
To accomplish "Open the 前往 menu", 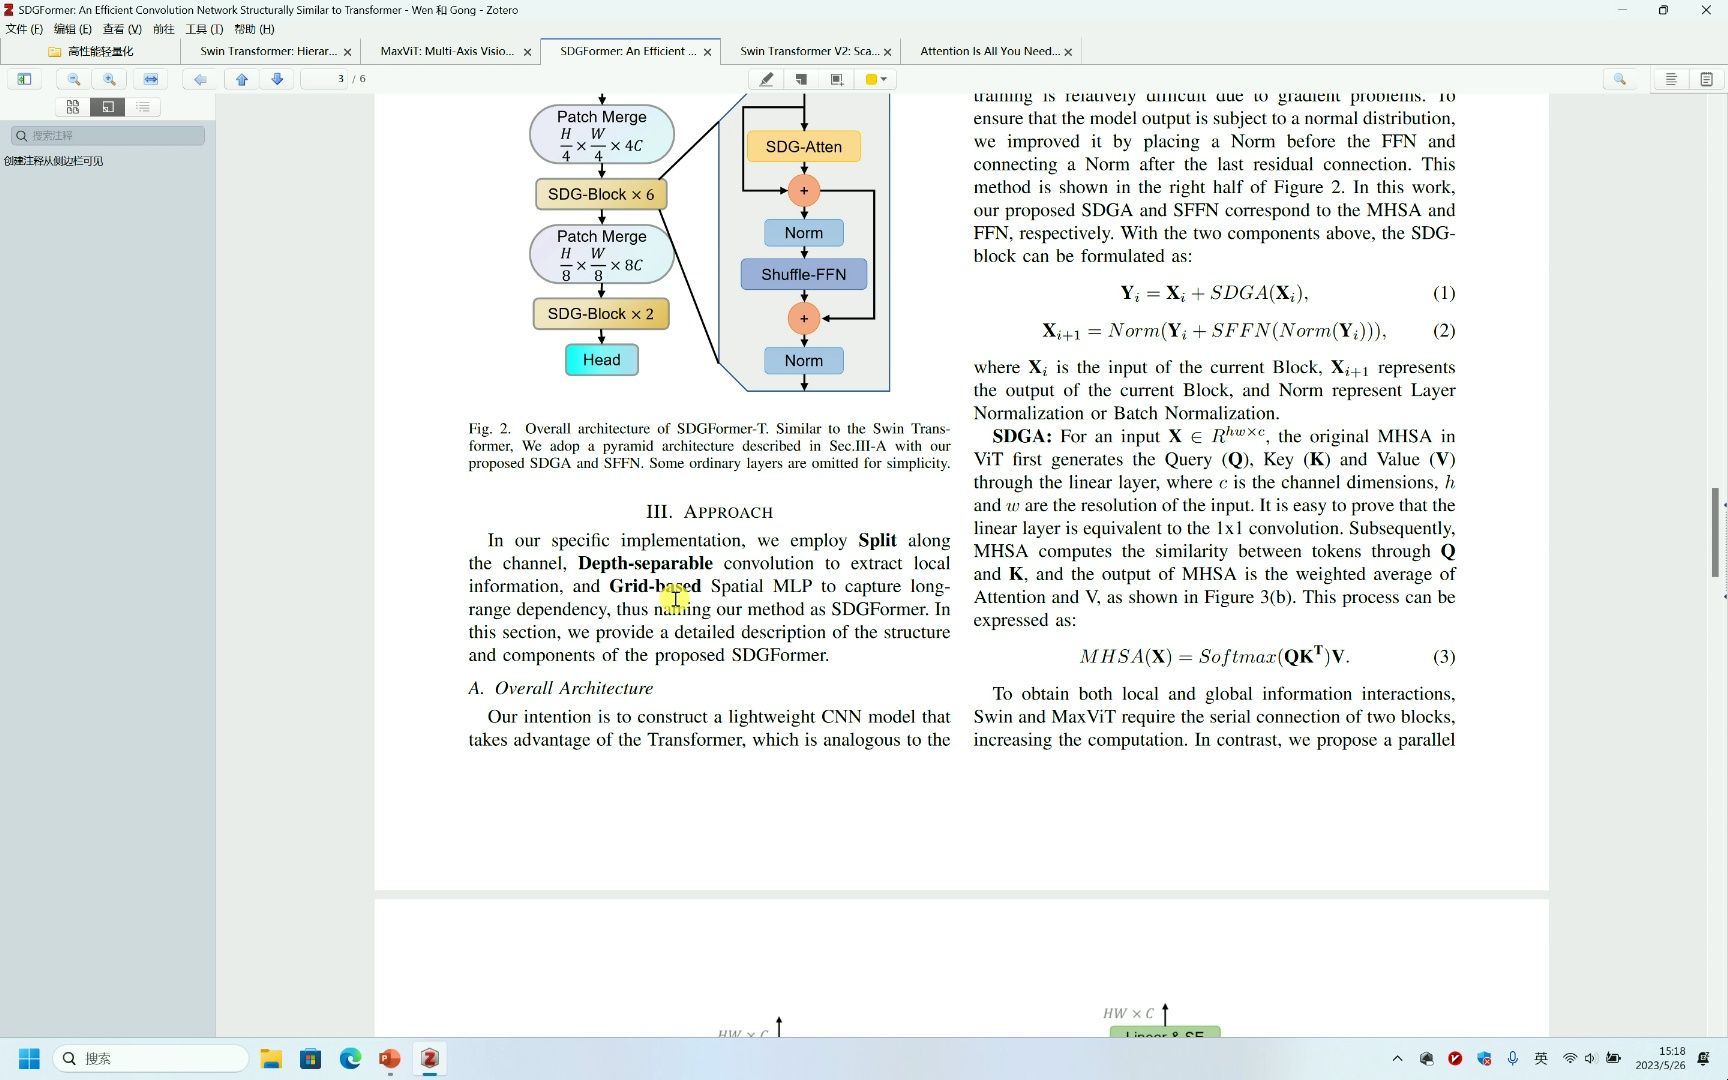I will (164, 29).
